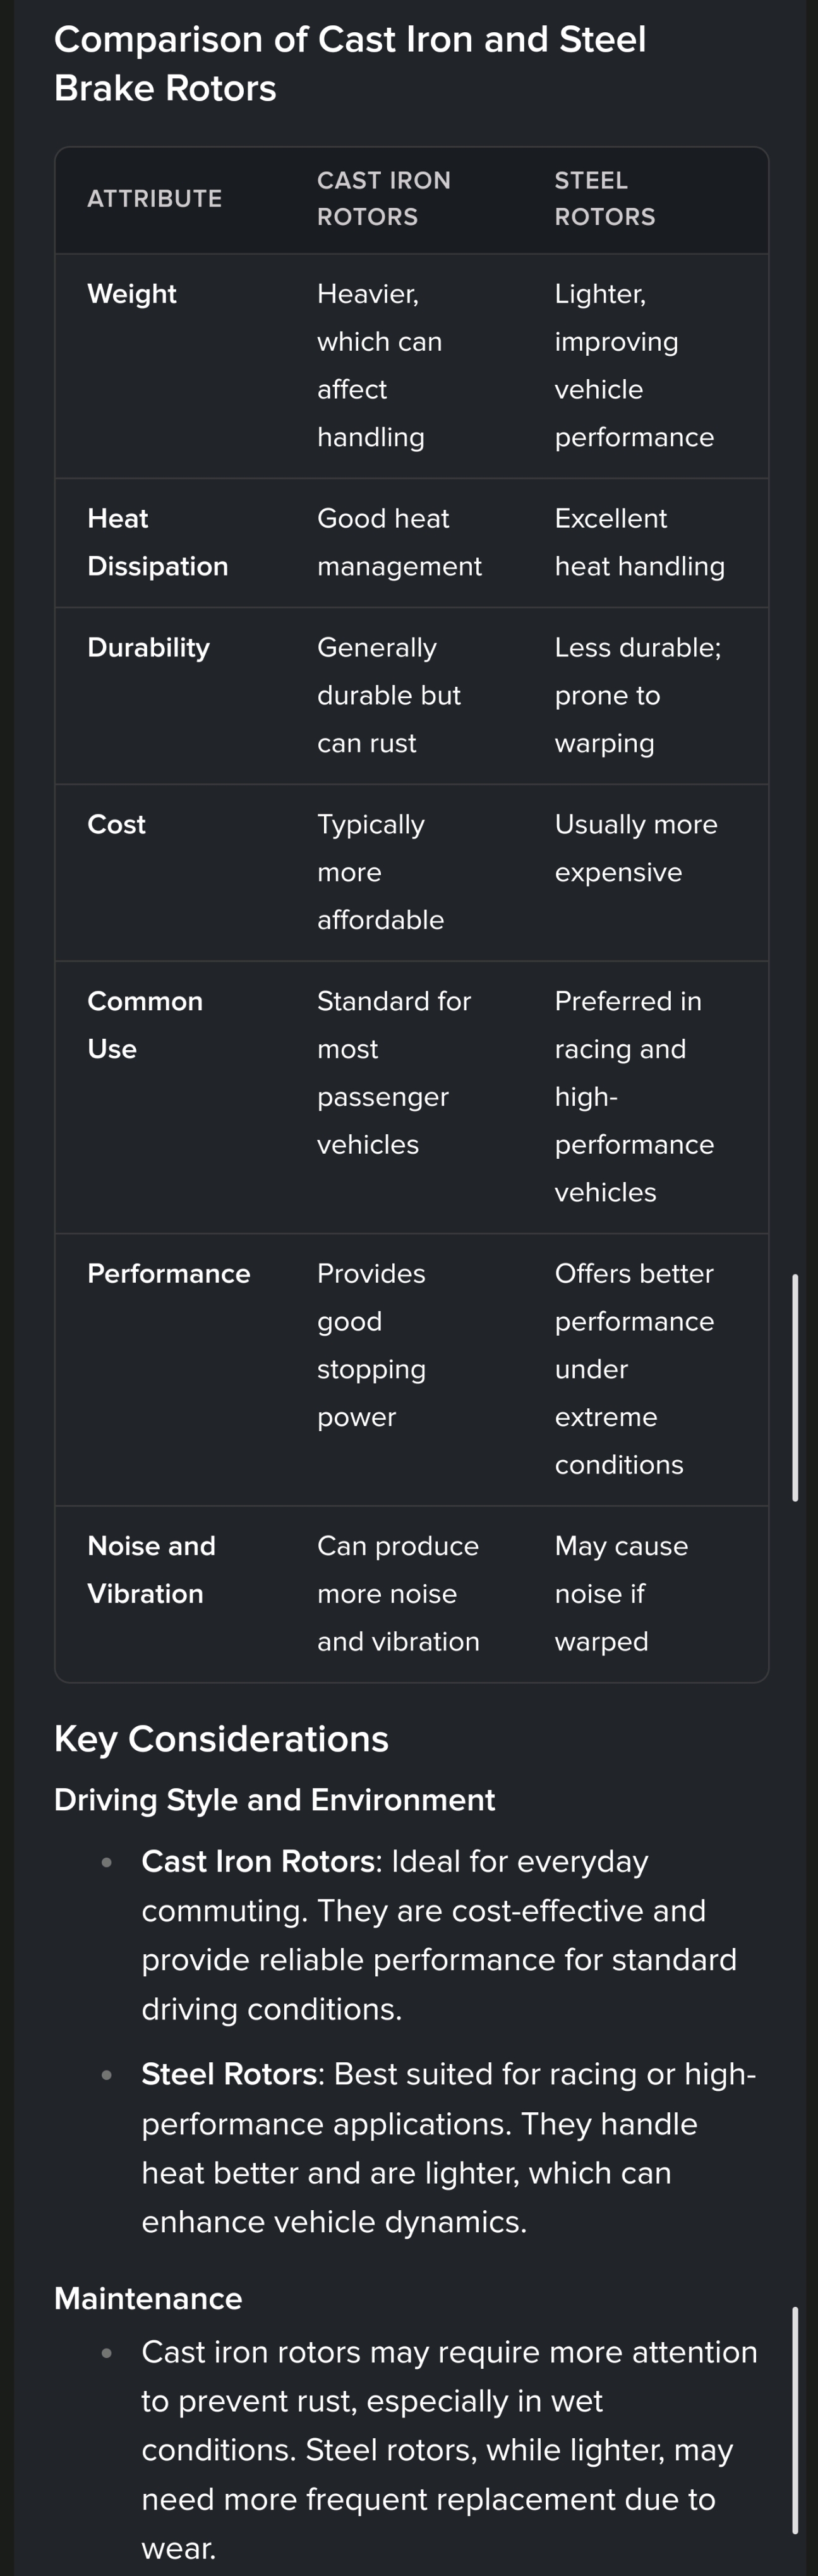Screen dimensions: 818x2576
Task: Click the bold 'Steel Rotors' bullet label
Action: pyautogui.click(x=229, y=2074)
